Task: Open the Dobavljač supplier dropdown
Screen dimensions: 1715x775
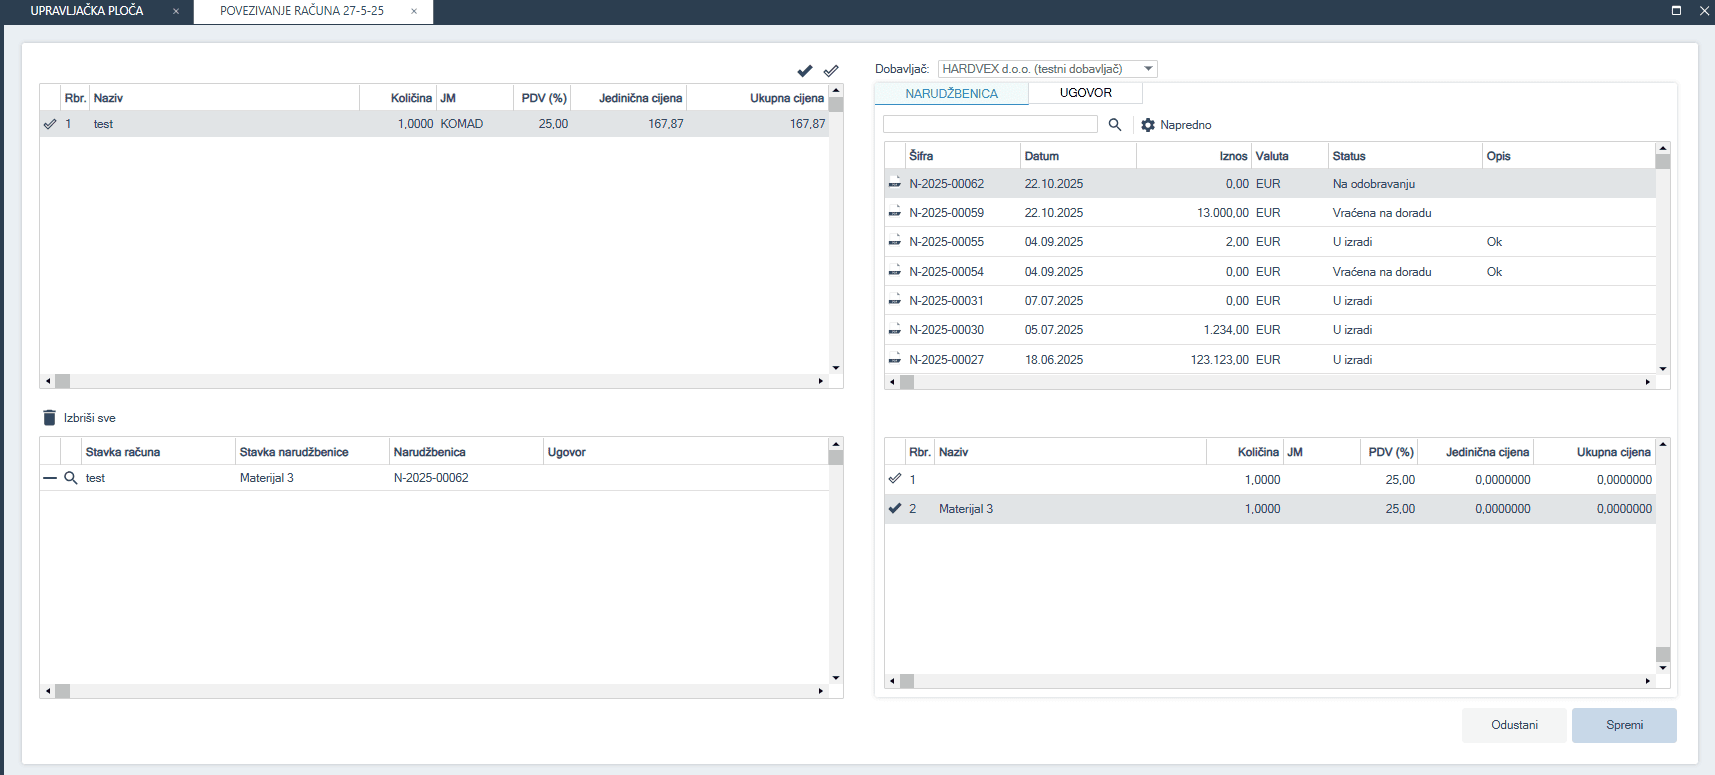Action: click(x=1148, y=69)
